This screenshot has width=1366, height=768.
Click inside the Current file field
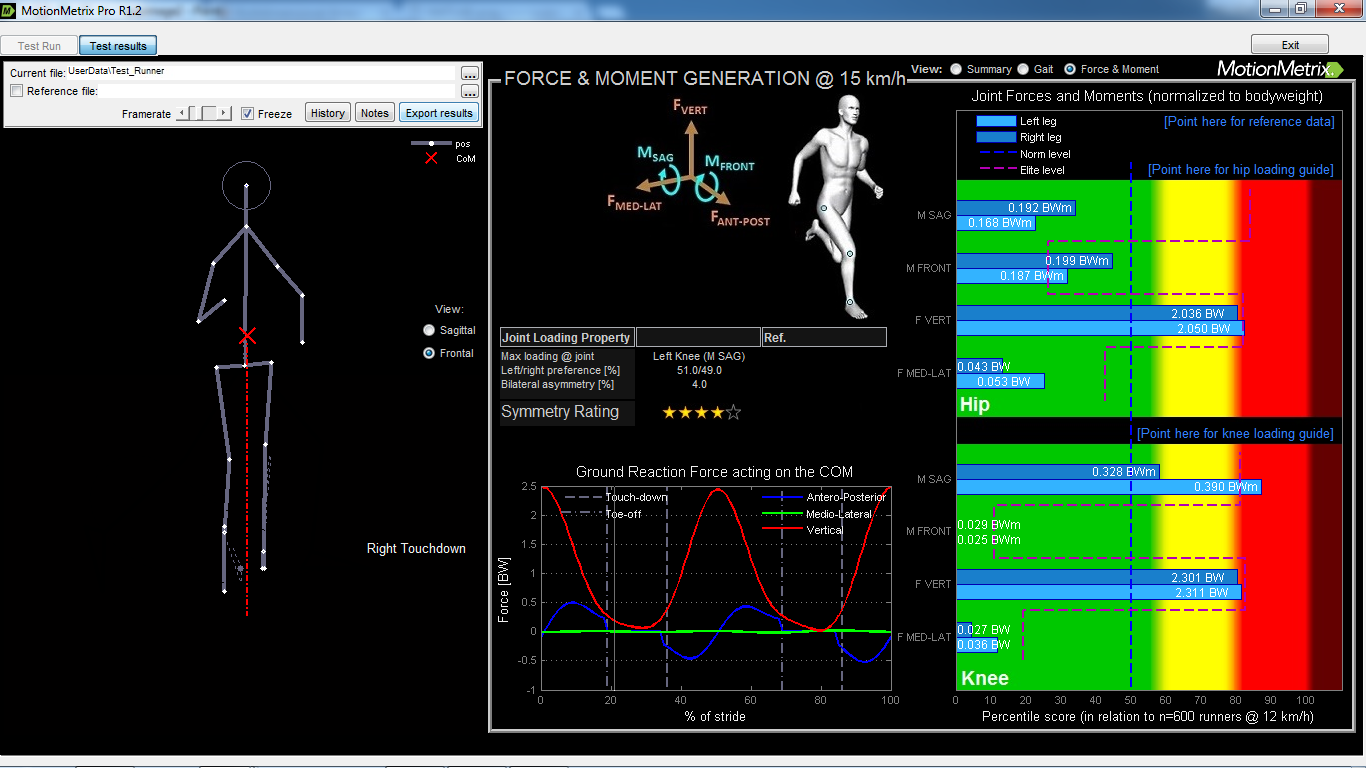(250, 73)
